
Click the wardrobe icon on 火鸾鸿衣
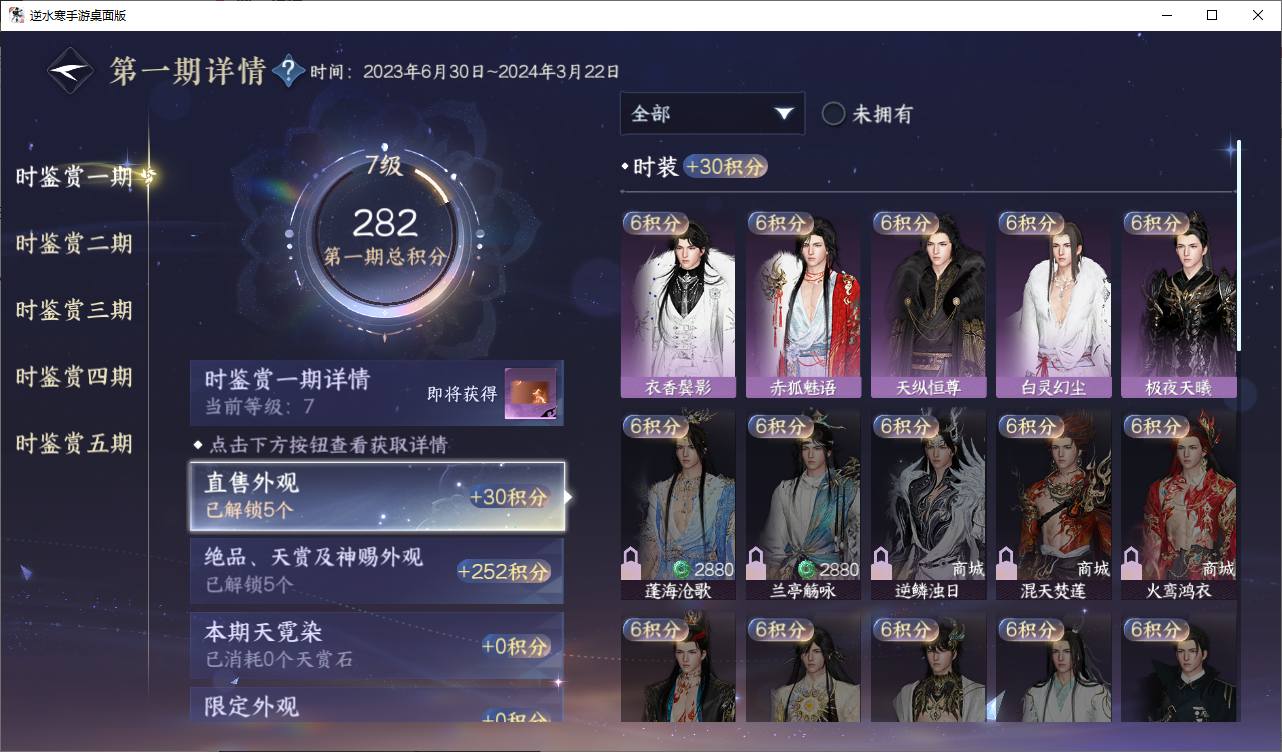coord(1131,563)
